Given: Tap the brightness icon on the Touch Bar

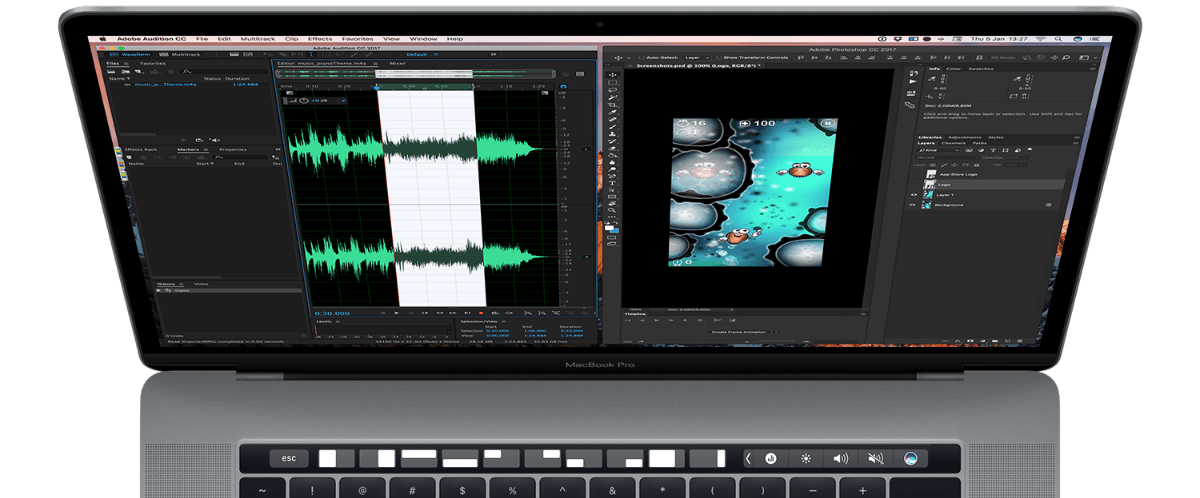Looking at the screenshot, I should point(805,458).
